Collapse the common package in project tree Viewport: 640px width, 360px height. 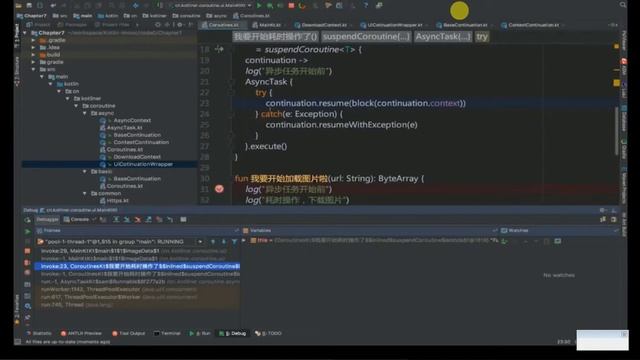(85, 193)
